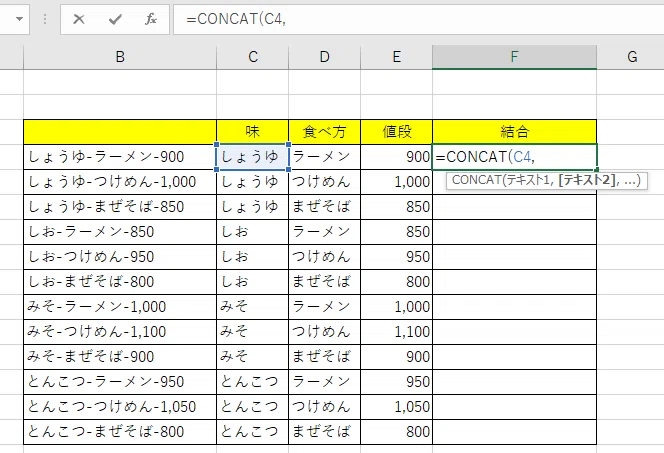Select column B header

120,57
